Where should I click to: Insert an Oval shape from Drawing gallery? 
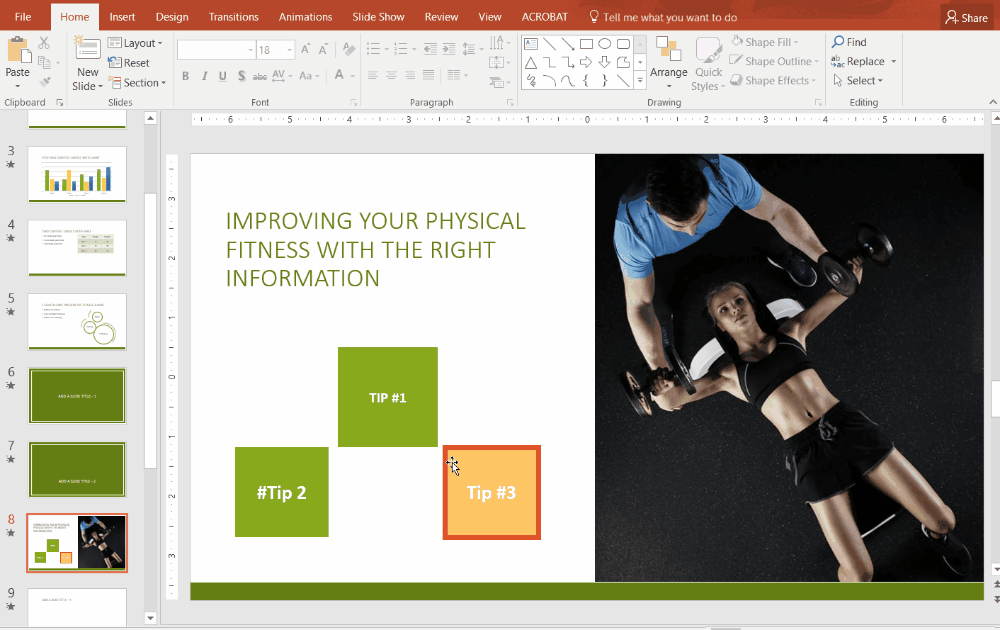click(x=606, y=43)
